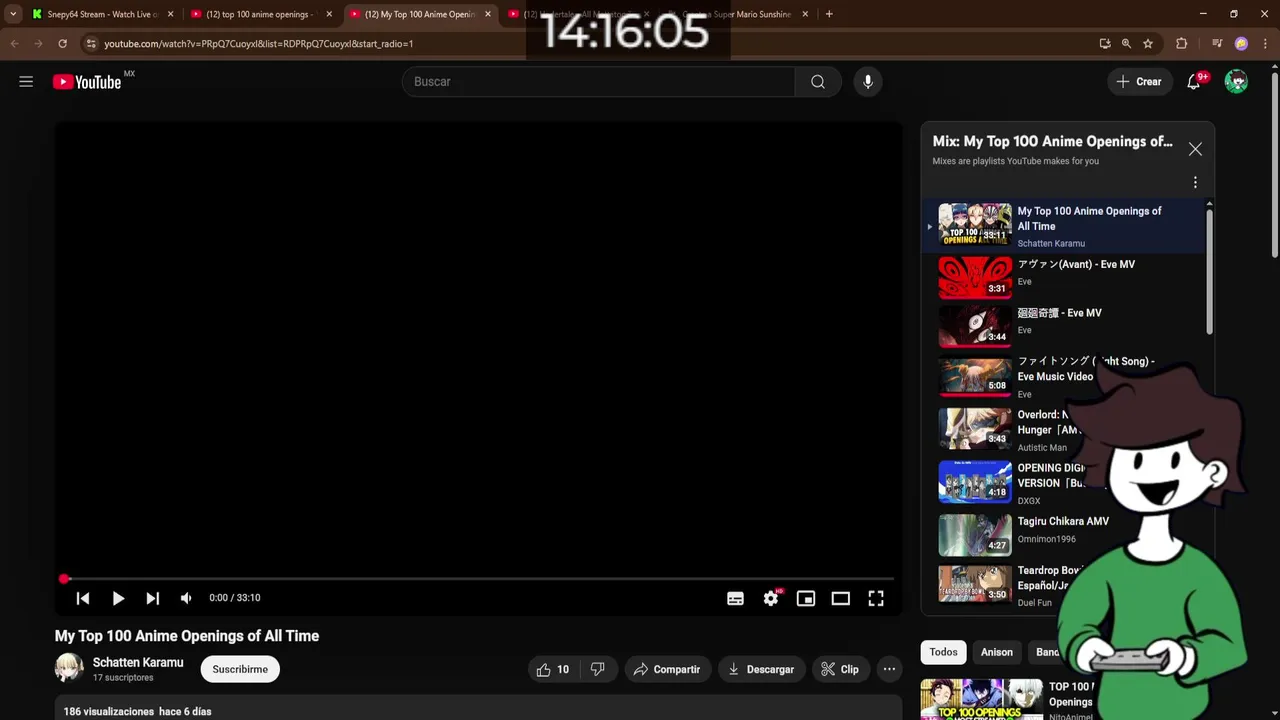Create a Clip of the video
The width and height of the screenshot is (1280, 720).
pyautogui.click(x=839, y=669)
